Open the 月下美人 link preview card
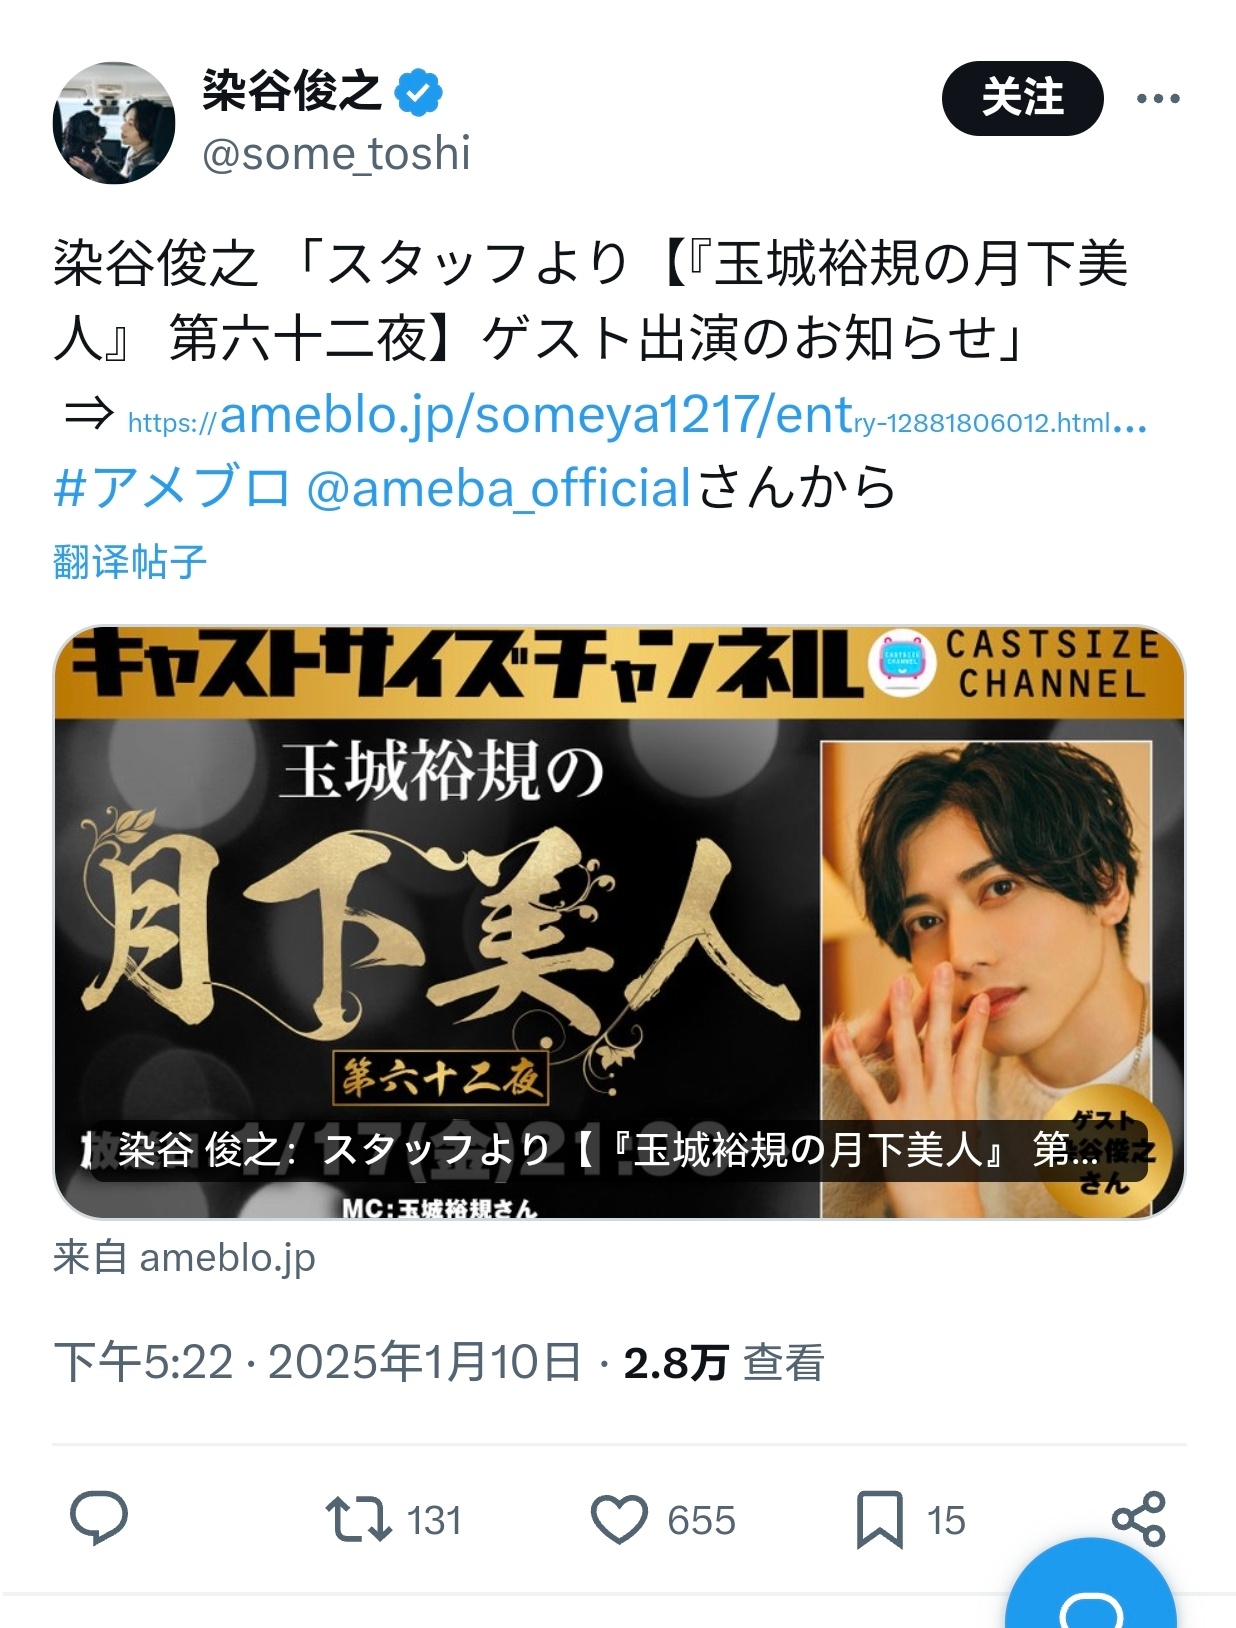Viewport: 1236px width, 1628px height. (619, 922)
